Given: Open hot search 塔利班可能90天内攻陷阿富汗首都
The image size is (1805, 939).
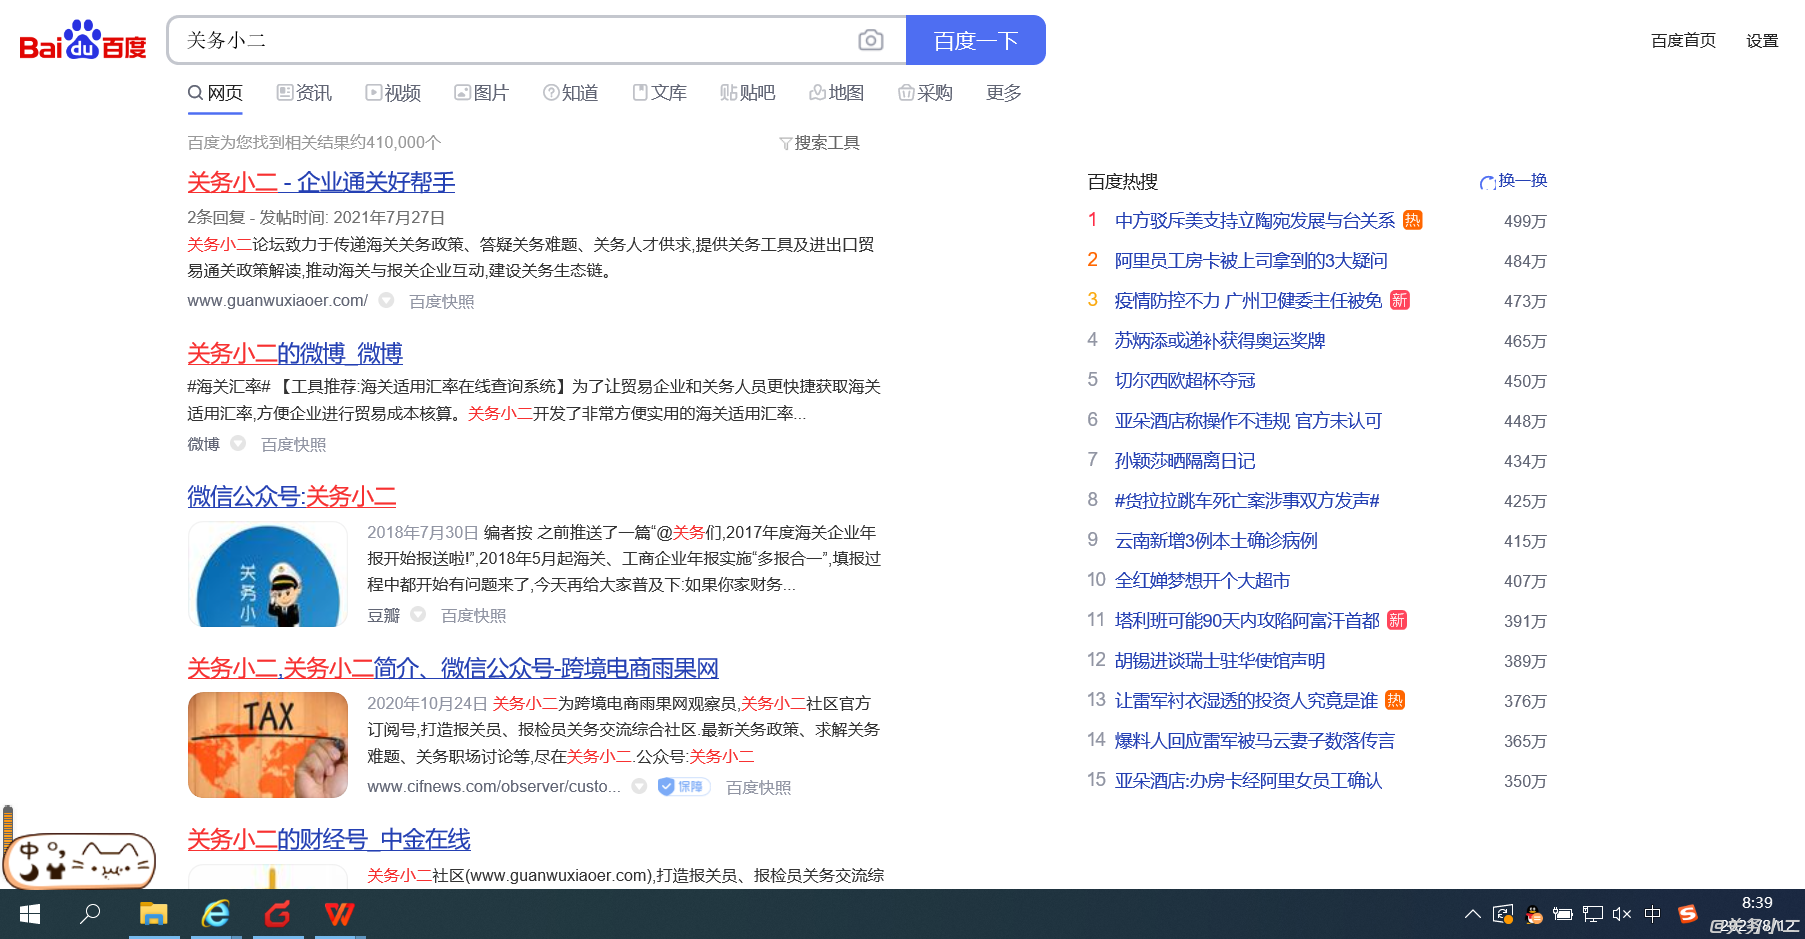Looking at the screenshot, I should click(1247, 620).
